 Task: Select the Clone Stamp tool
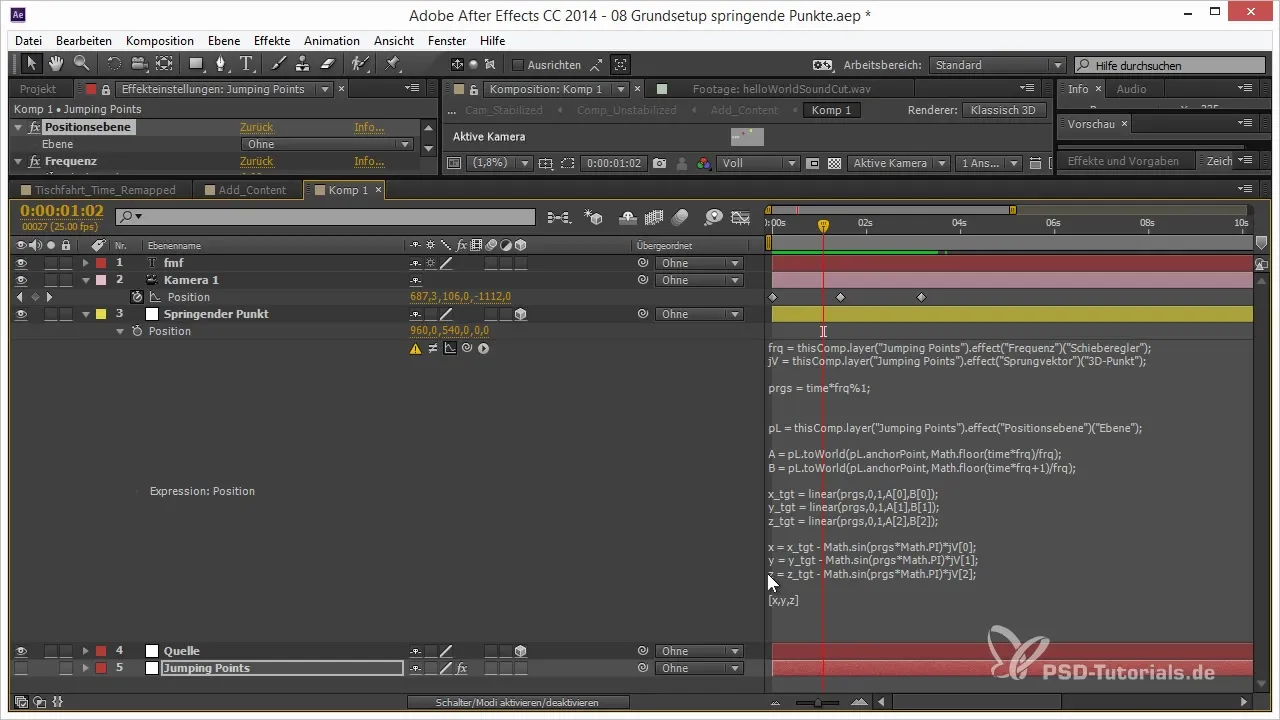pos(302,64)
